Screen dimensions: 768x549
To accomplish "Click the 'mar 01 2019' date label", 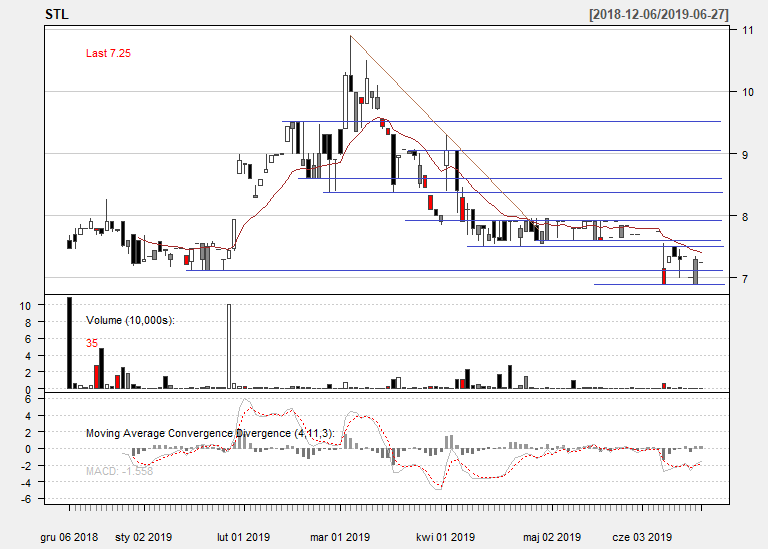I will pyautogui.click(x=340, y=537).
